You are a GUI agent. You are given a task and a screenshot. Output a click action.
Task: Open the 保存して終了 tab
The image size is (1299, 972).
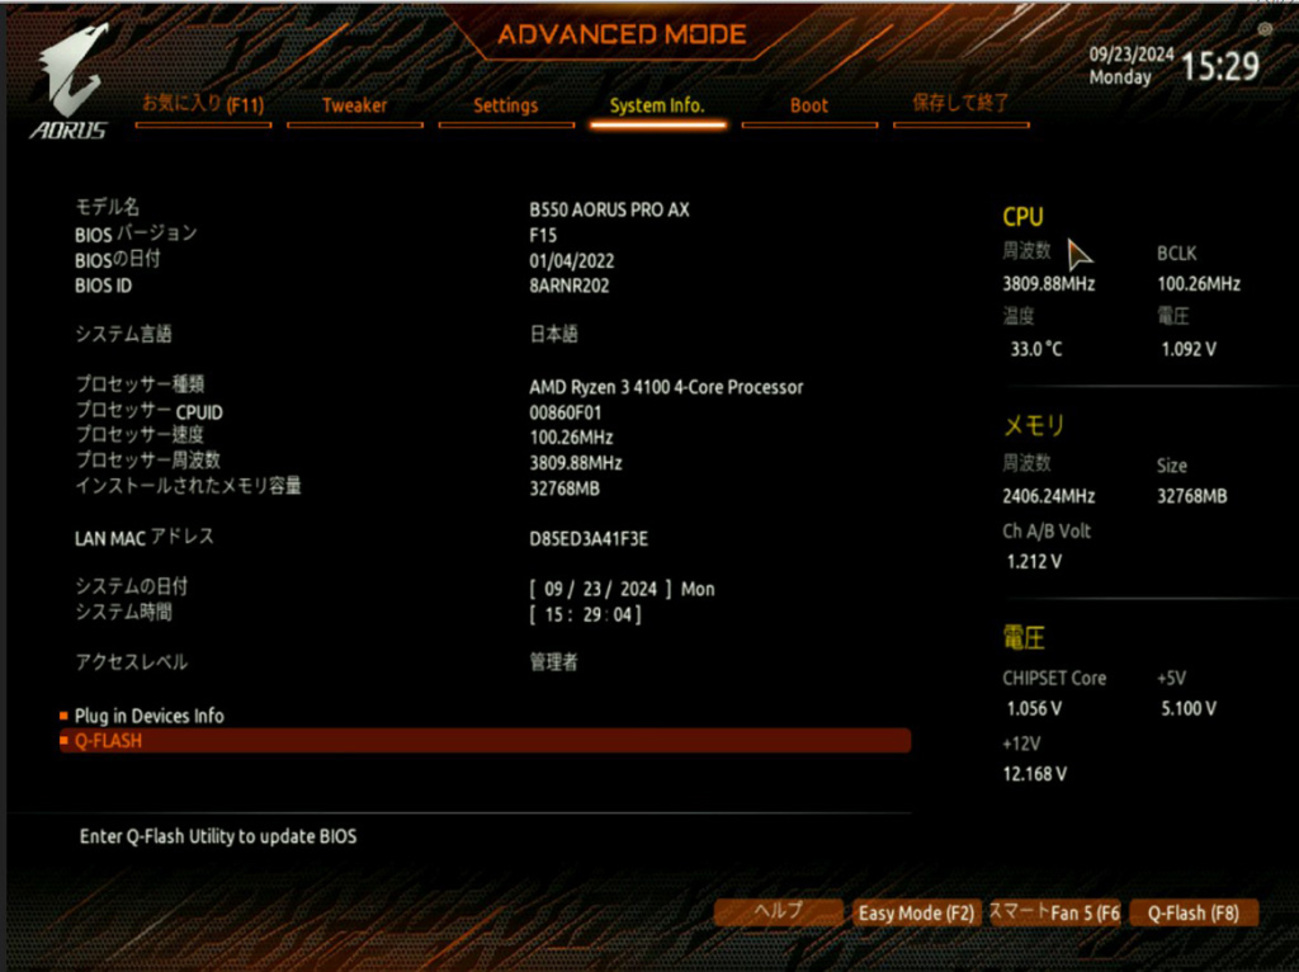960,104
